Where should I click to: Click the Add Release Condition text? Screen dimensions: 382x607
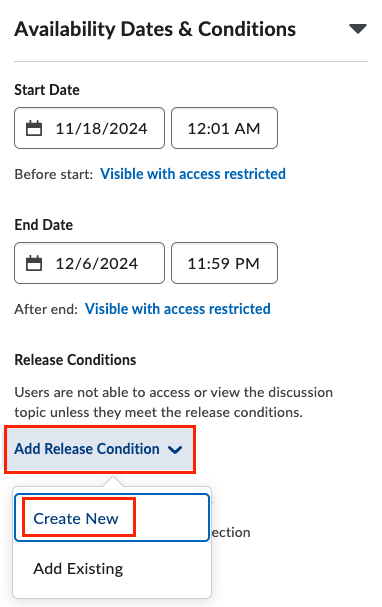[87, 449]
